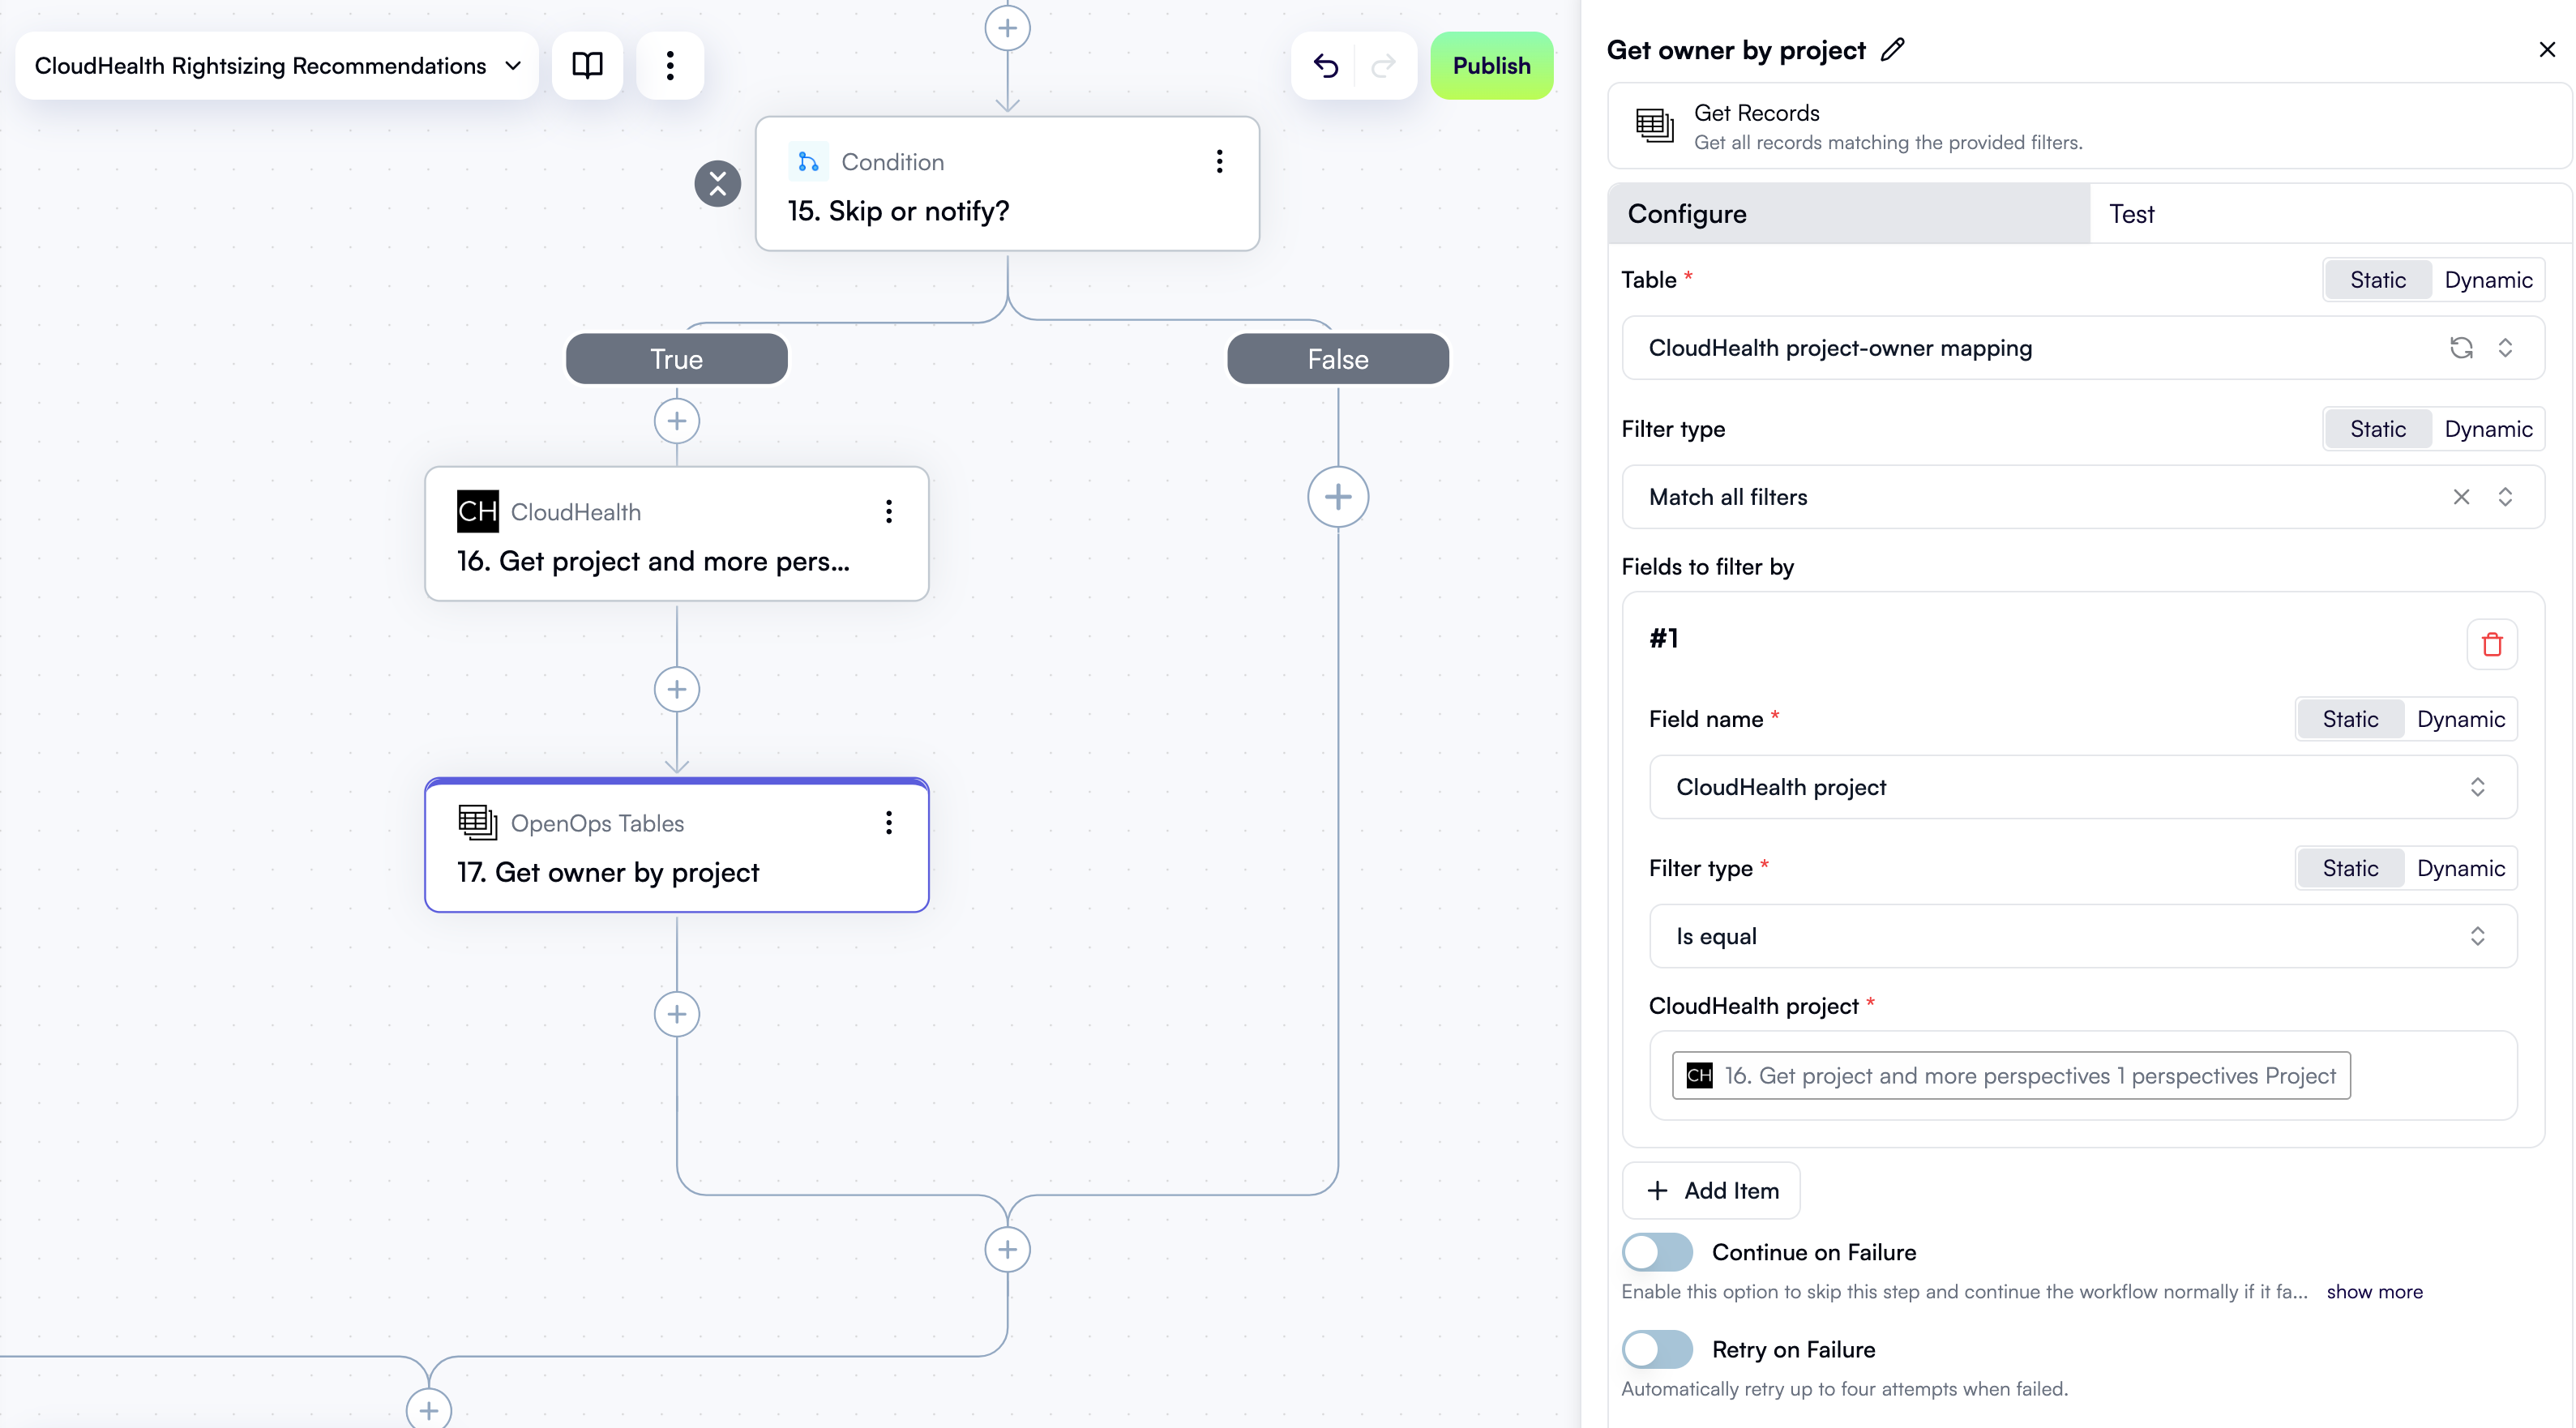Select the Configure tab

click(x=1687, y=213)
